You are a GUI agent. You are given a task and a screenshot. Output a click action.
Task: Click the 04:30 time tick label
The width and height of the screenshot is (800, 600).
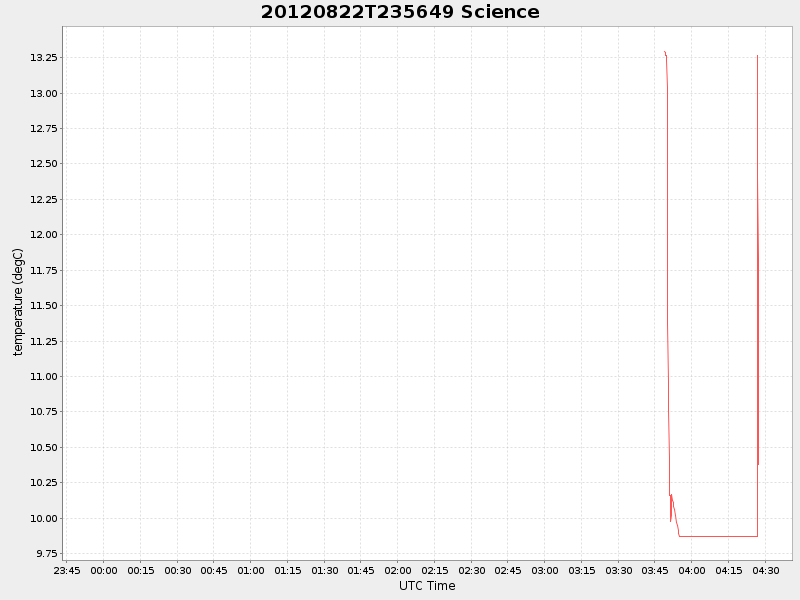(x=765, y=570)
